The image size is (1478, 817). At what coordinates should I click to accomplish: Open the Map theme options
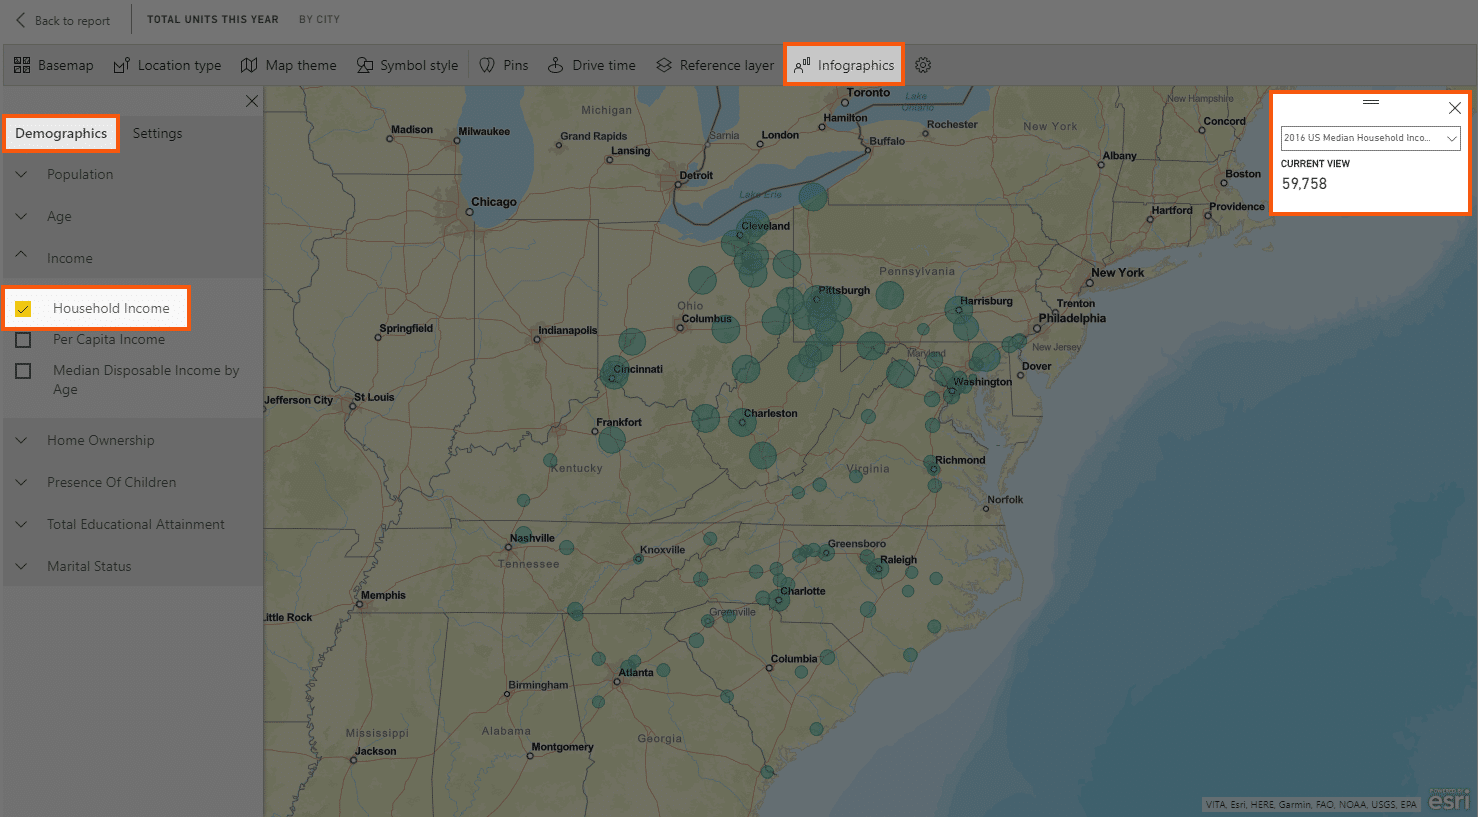[288, 64]
